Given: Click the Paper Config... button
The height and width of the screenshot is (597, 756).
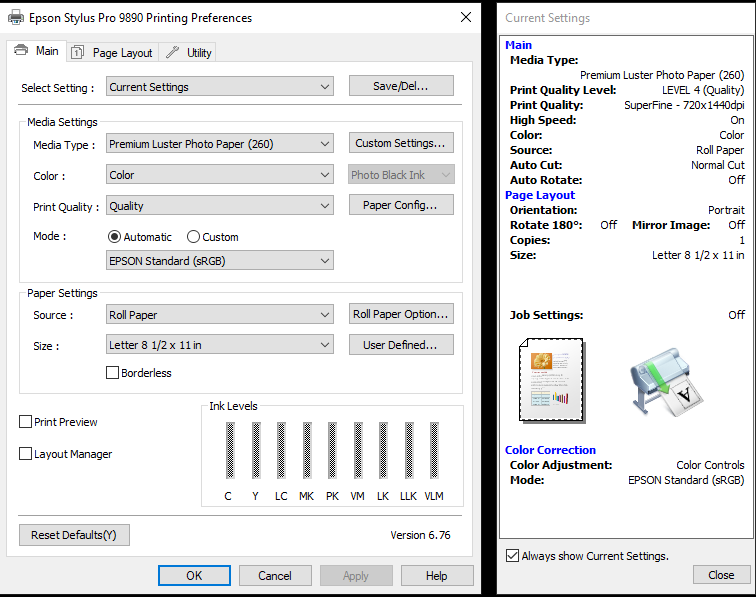Looking at the screenshot, I should point(401,205).
